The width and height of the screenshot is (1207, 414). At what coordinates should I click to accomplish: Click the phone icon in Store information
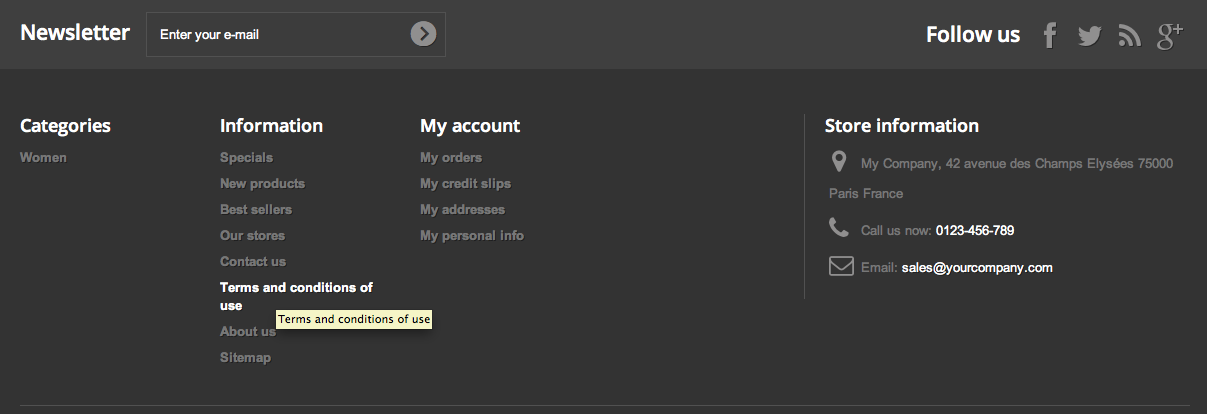[x=839, y=229]
